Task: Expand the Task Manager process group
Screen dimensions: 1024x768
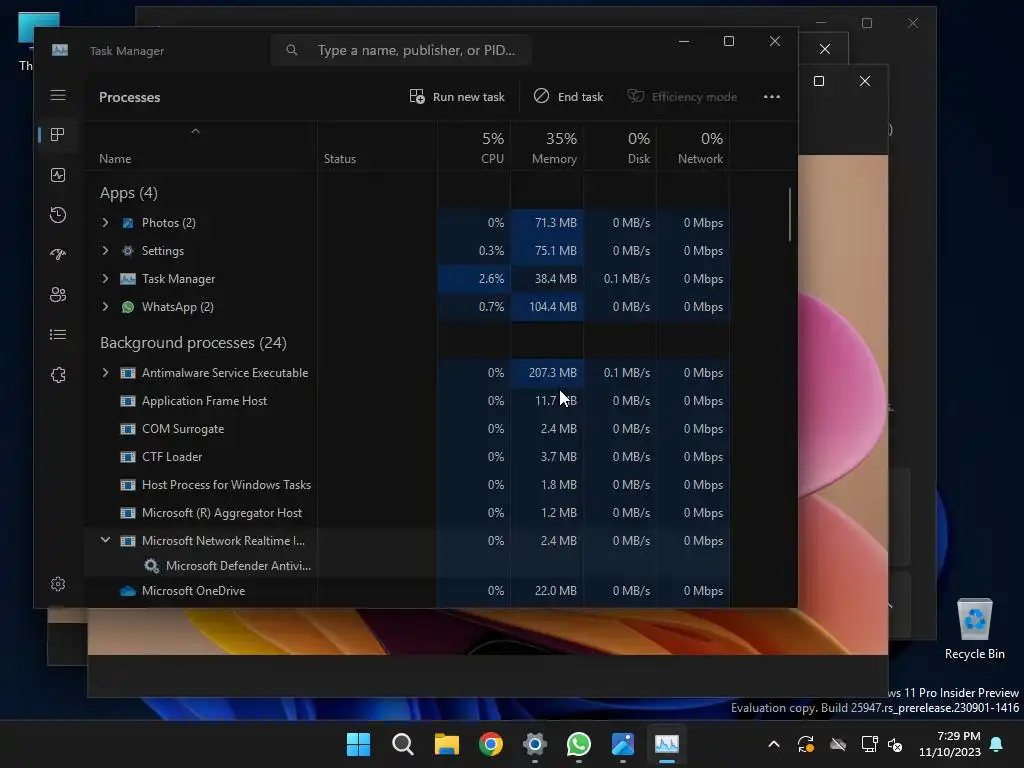Action: click(x=105, y=279)
